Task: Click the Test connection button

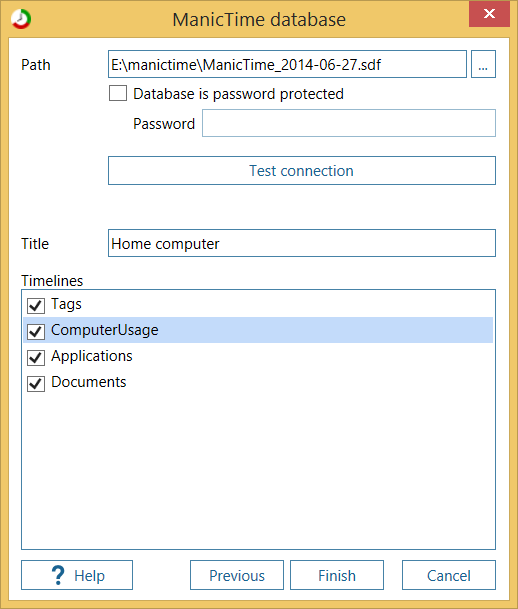Action: pyautogui.click(x=302, y=171)
